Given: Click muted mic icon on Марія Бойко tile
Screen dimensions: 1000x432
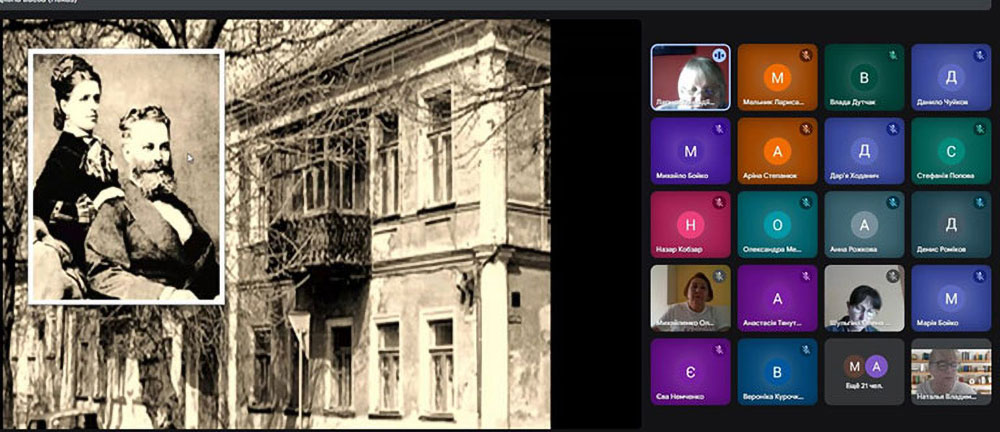Looking at the screenshot, I should [980, 276].
